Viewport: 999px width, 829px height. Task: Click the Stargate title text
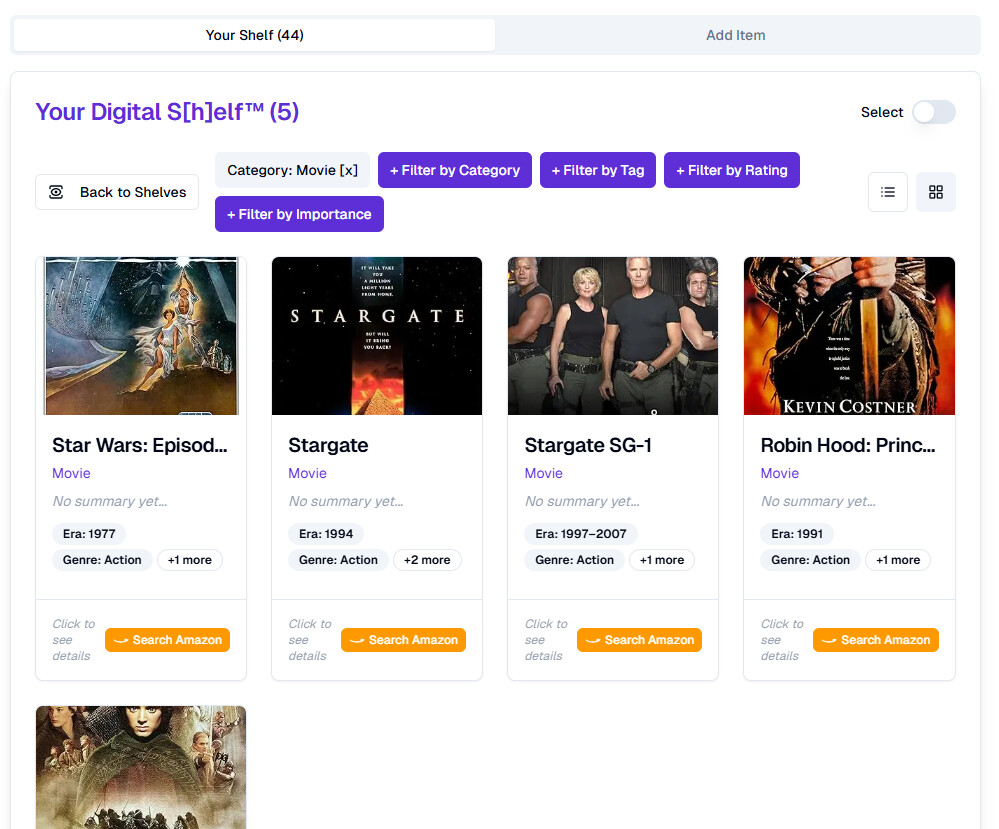click(328, 445)
